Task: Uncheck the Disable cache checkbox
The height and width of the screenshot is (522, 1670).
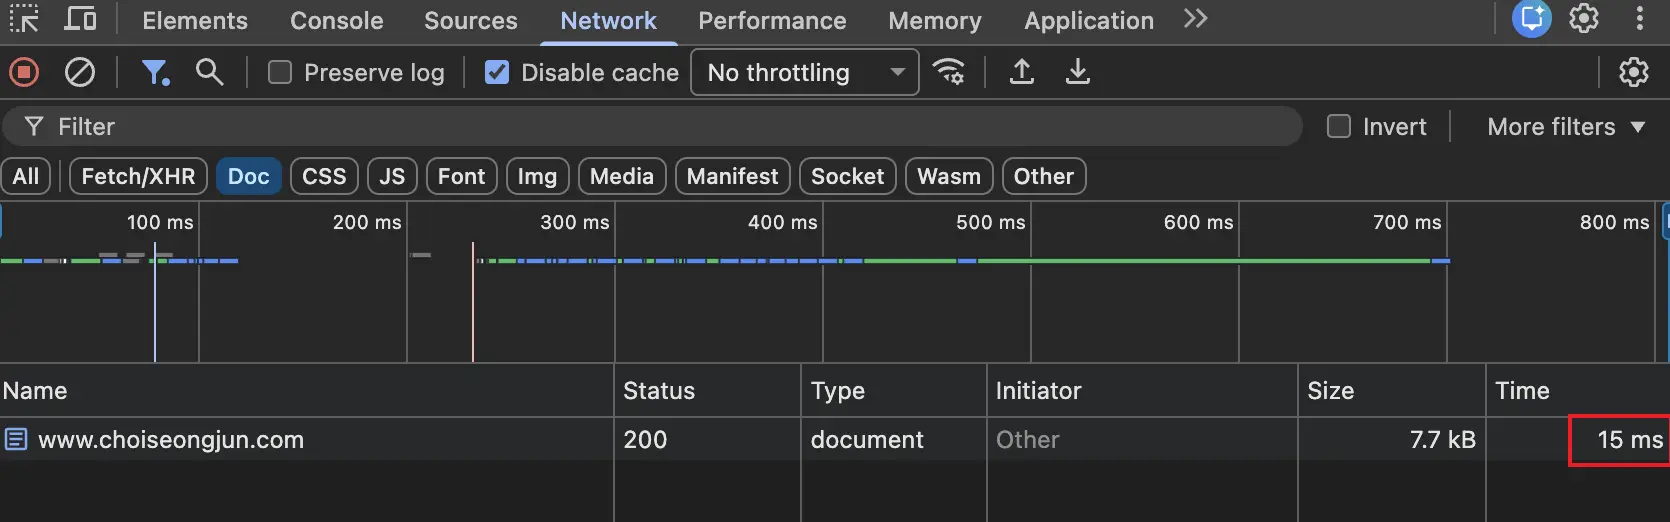Action: [x=497, y=73]
